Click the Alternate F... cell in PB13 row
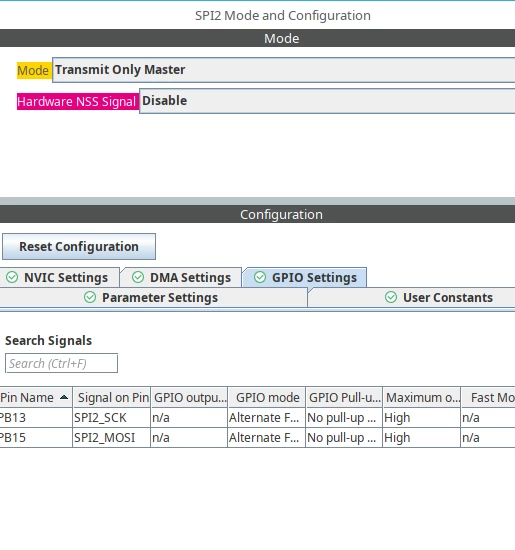This screenshot has width=515, height=550. point(267,418)
